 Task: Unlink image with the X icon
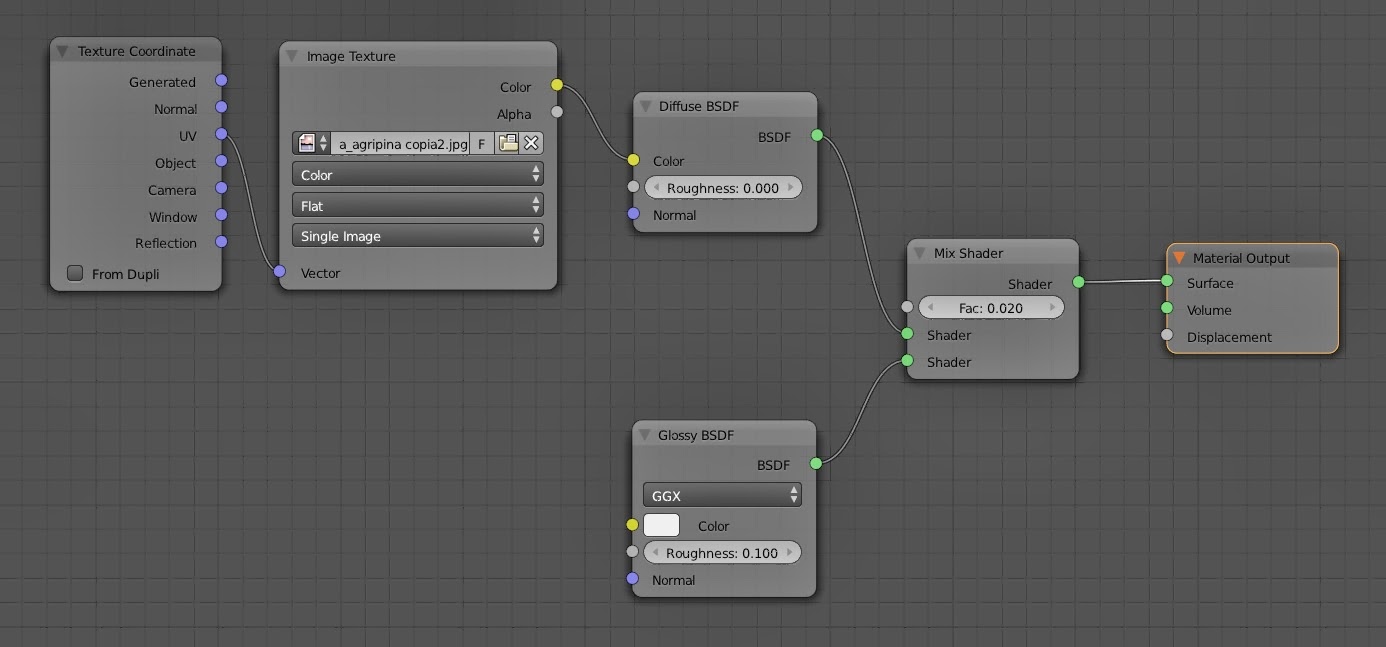click(532, 143)
